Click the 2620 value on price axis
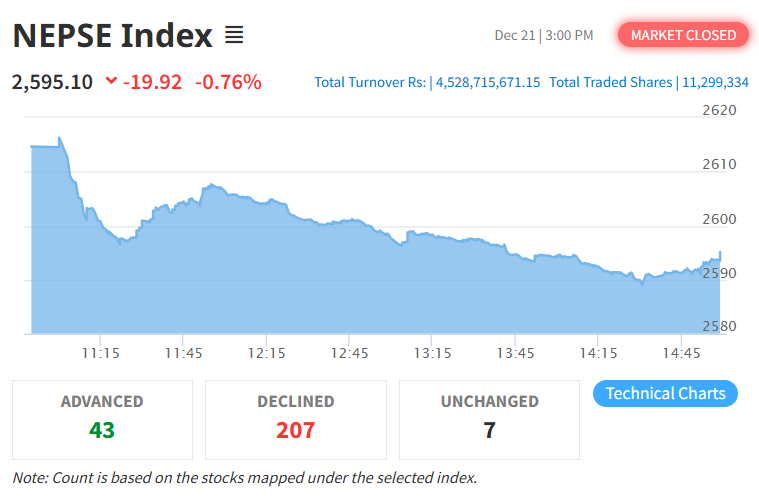 717,110
